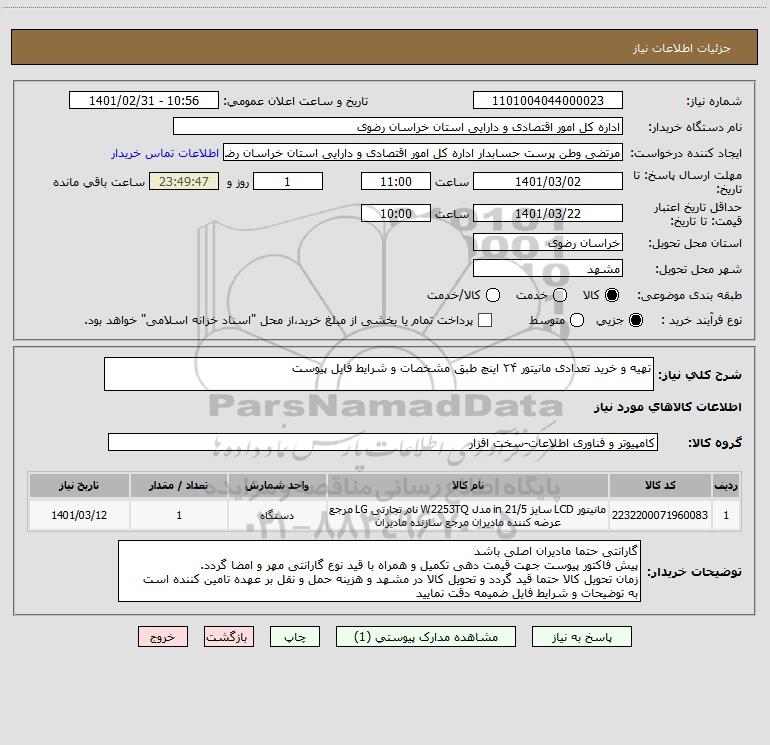Click the تاریخ نیاز column header
This screenshot has height=745, width=770.
[x=79, y=486]
